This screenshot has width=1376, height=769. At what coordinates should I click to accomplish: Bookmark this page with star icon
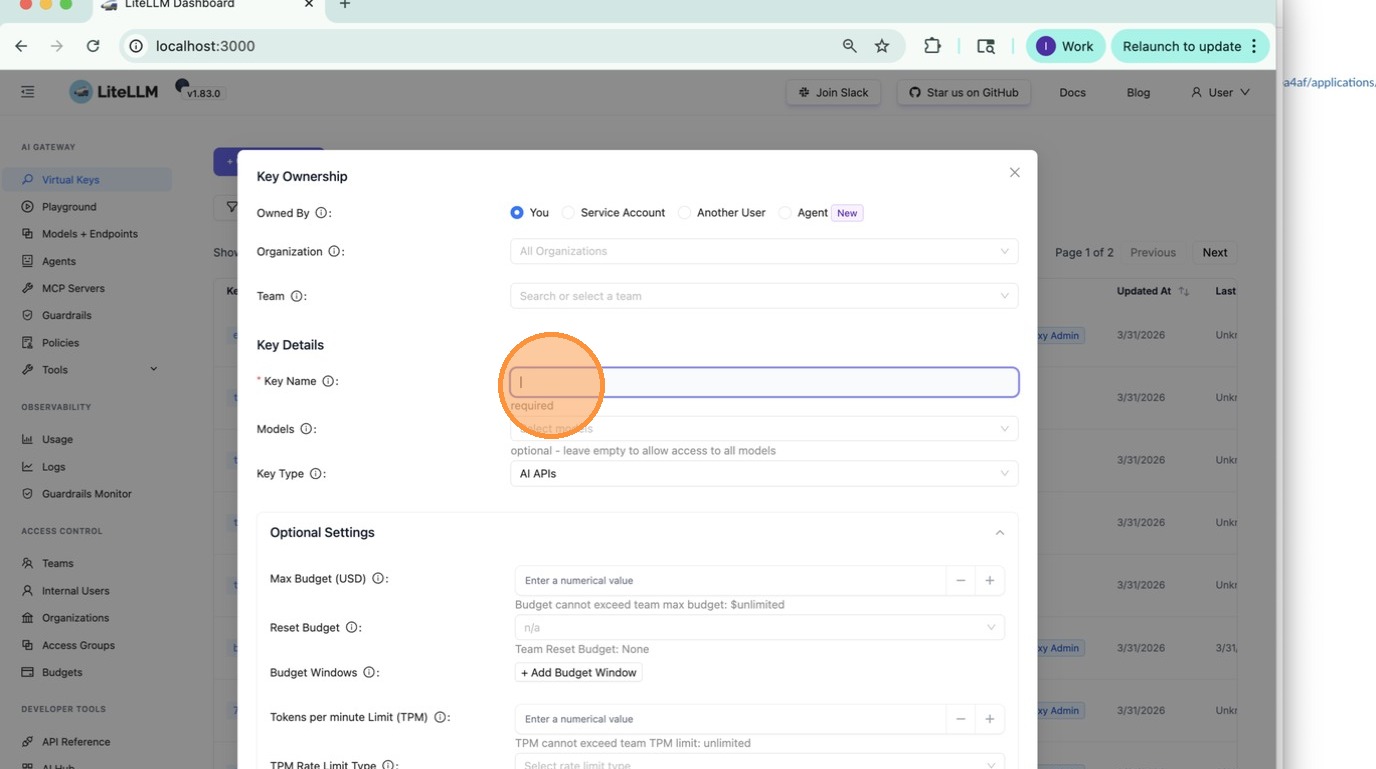coord(882,46)
